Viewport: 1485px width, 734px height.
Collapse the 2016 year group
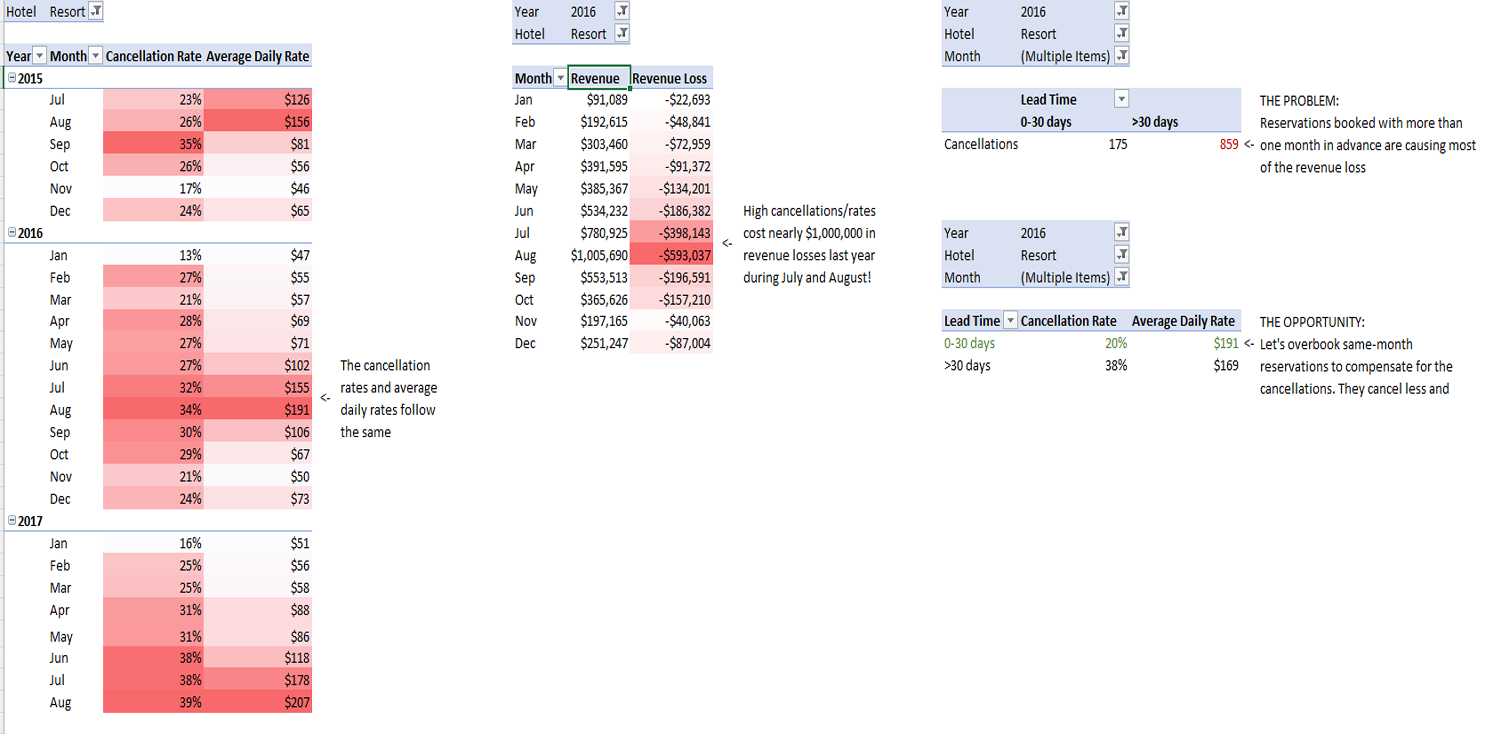coord(11,233)
